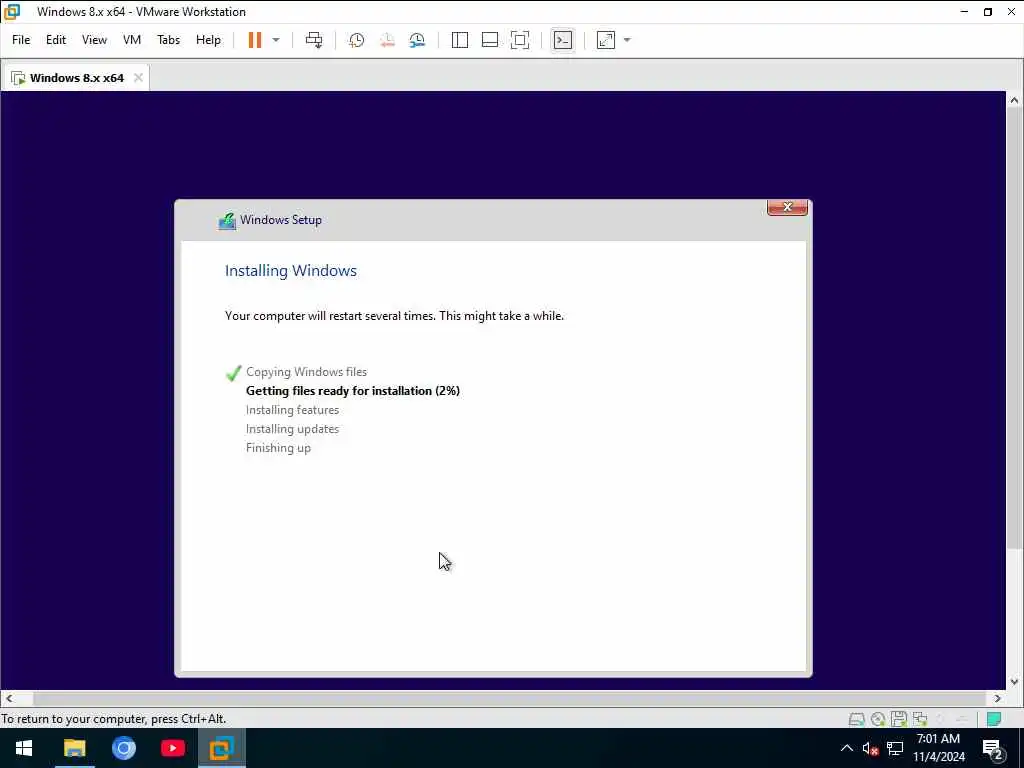Toggle the console view icon
This screenshot has height=768, width=1024.
coord(562,40)
